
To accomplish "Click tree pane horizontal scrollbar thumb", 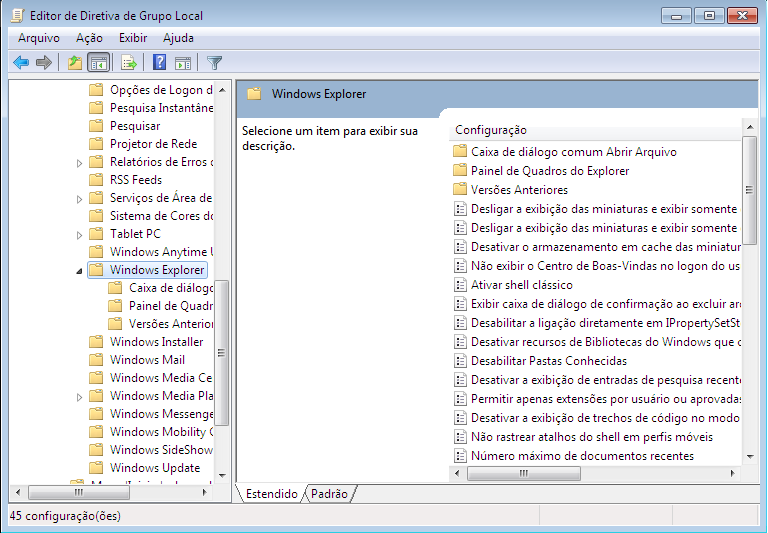I will tap(79, 492).
